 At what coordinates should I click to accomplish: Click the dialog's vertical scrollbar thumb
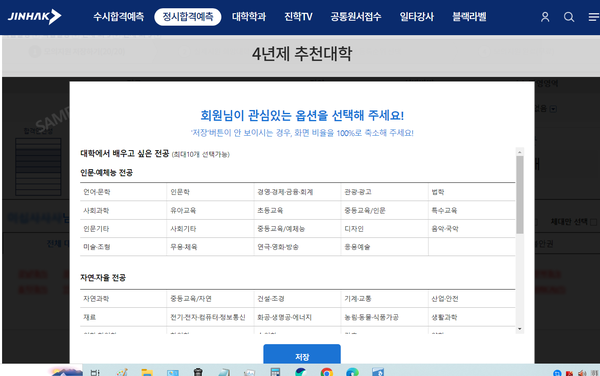(519, 195)
